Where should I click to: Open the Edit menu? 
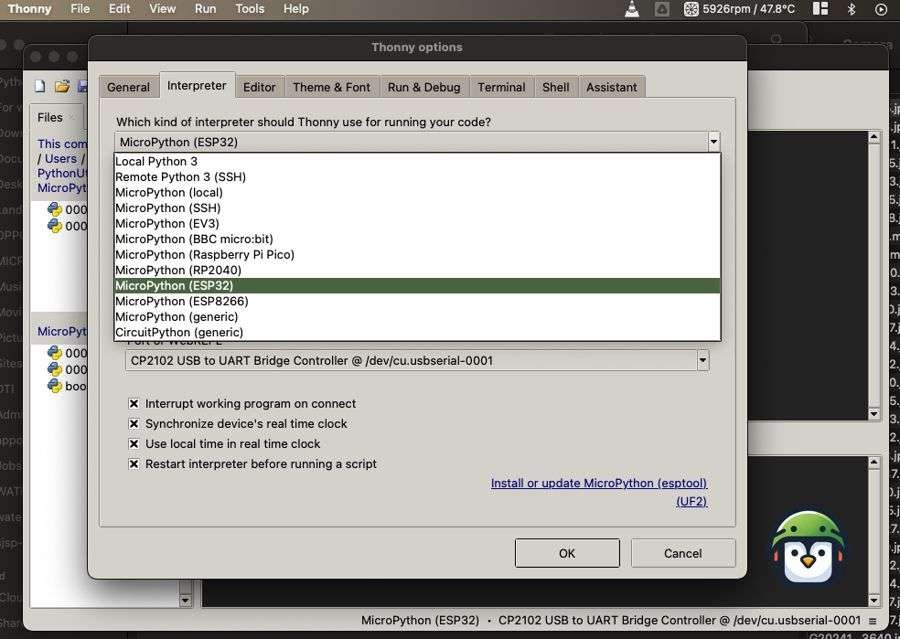point(119,9)
